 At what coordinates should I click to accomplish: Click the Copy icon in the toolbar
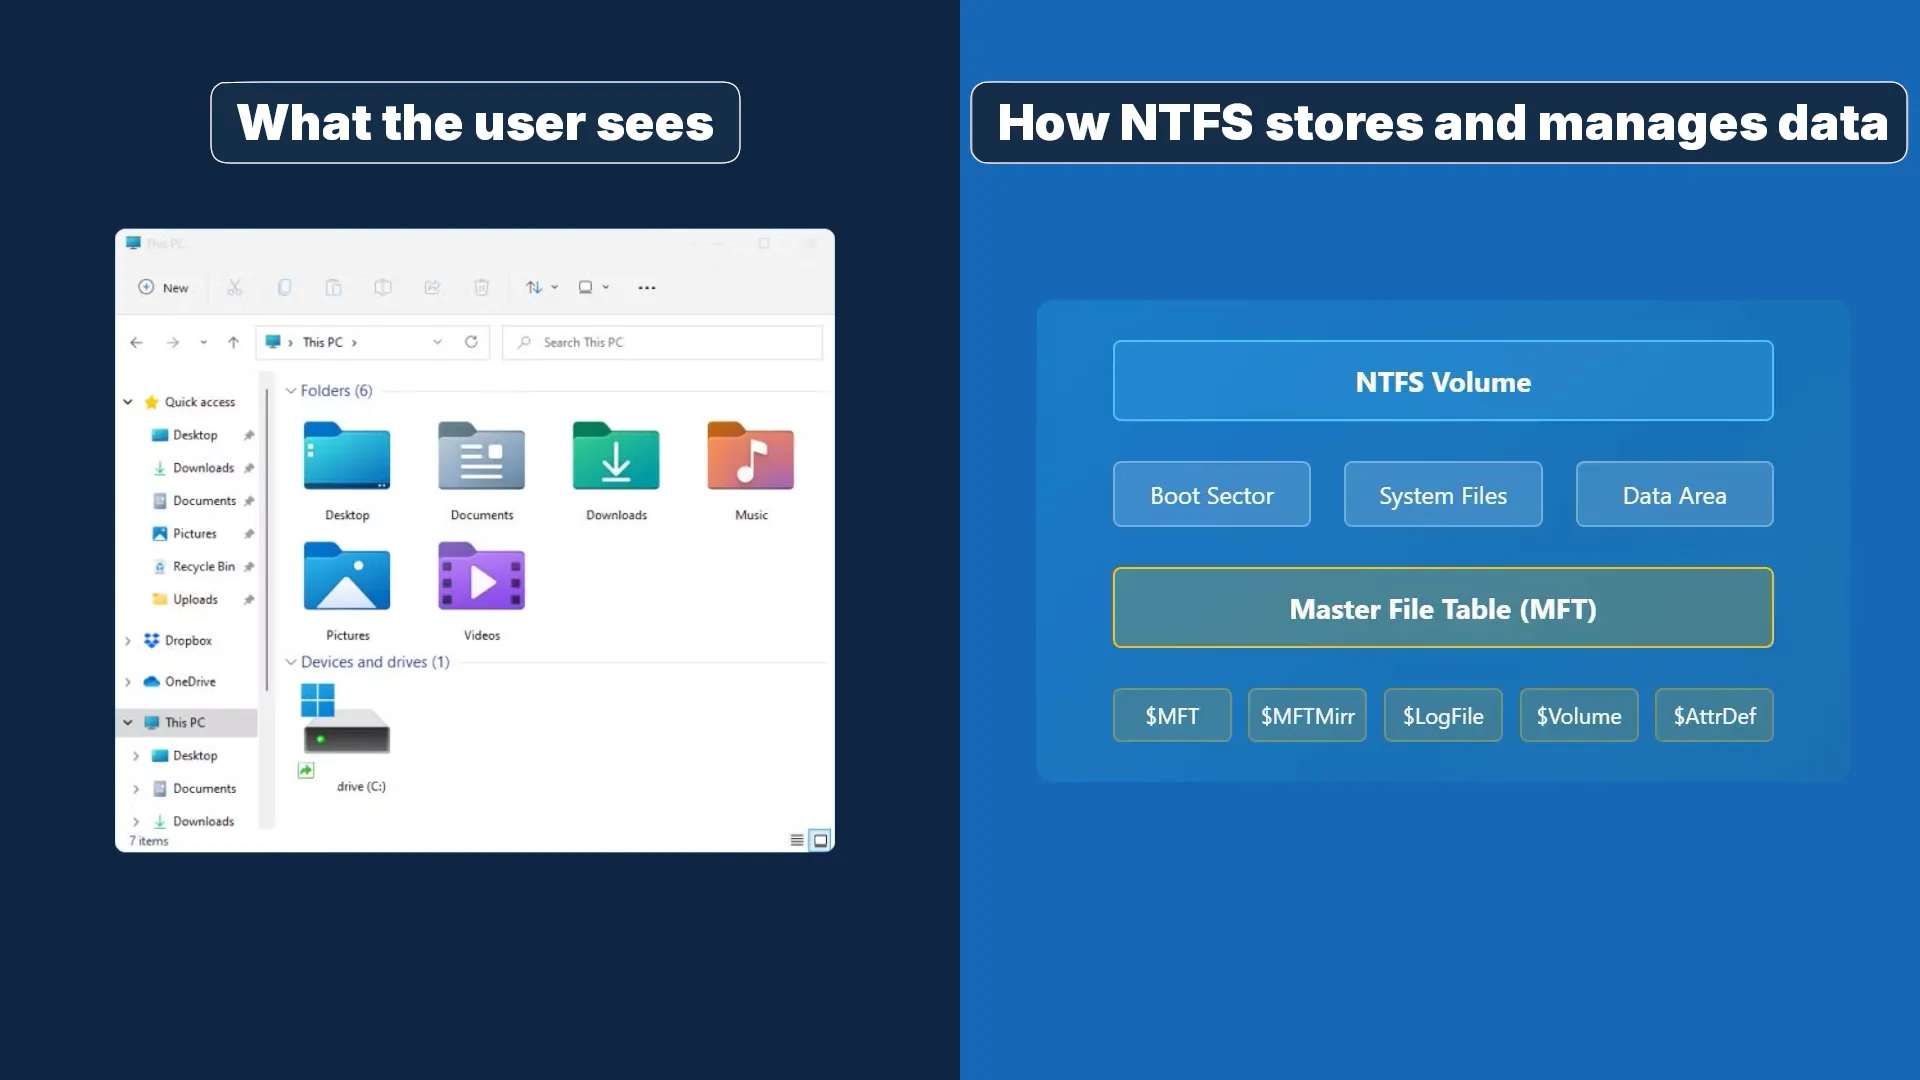coord(284,287)
